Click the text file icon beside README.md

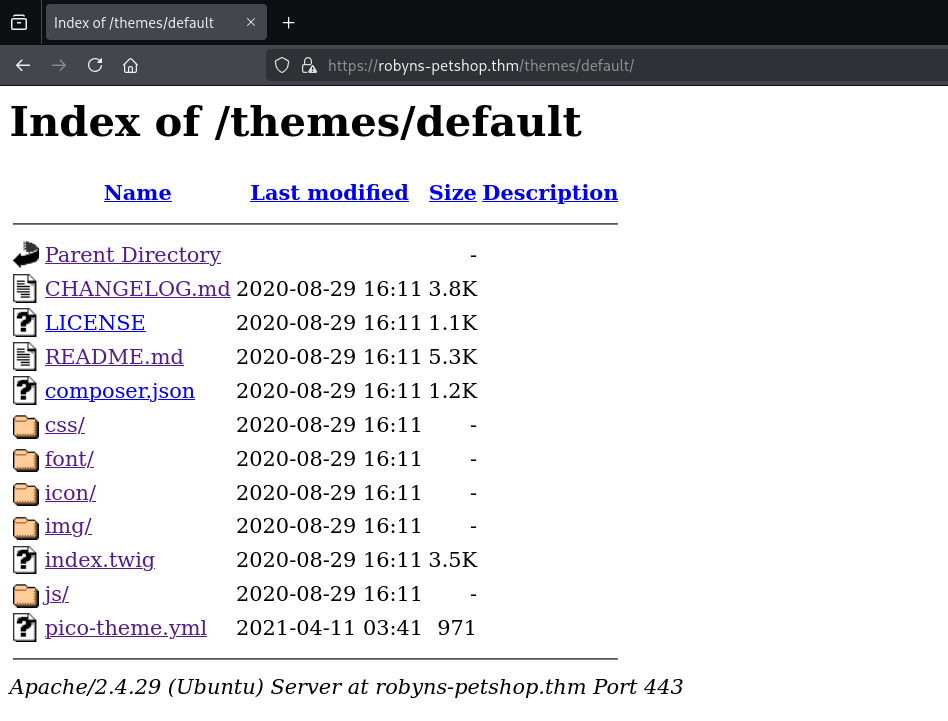pos(25,357)
